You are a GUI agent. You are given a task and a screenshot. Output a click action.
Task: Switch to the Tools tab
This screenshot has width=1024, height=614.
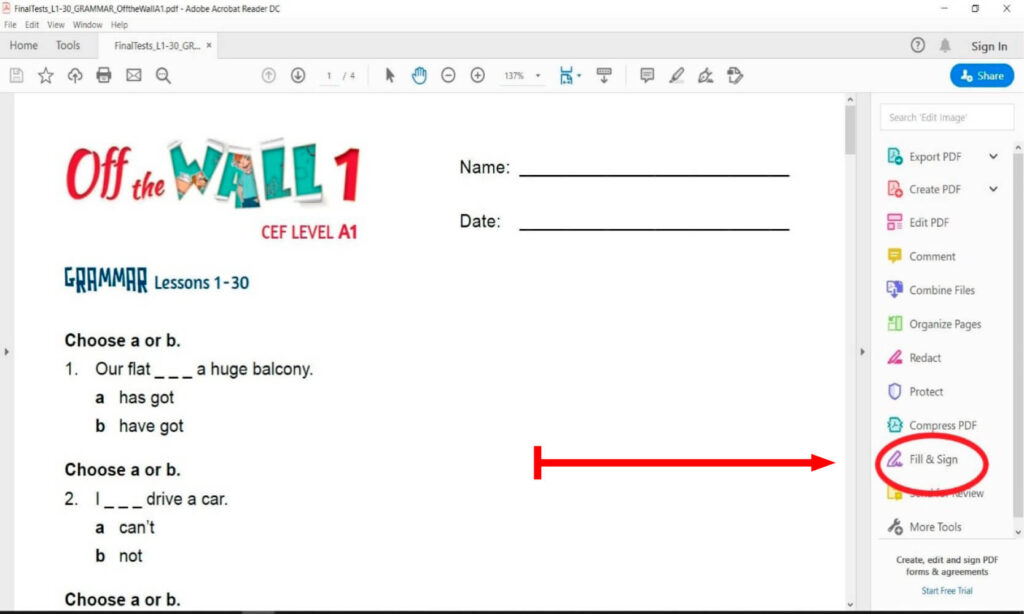(x=68, y=46)
